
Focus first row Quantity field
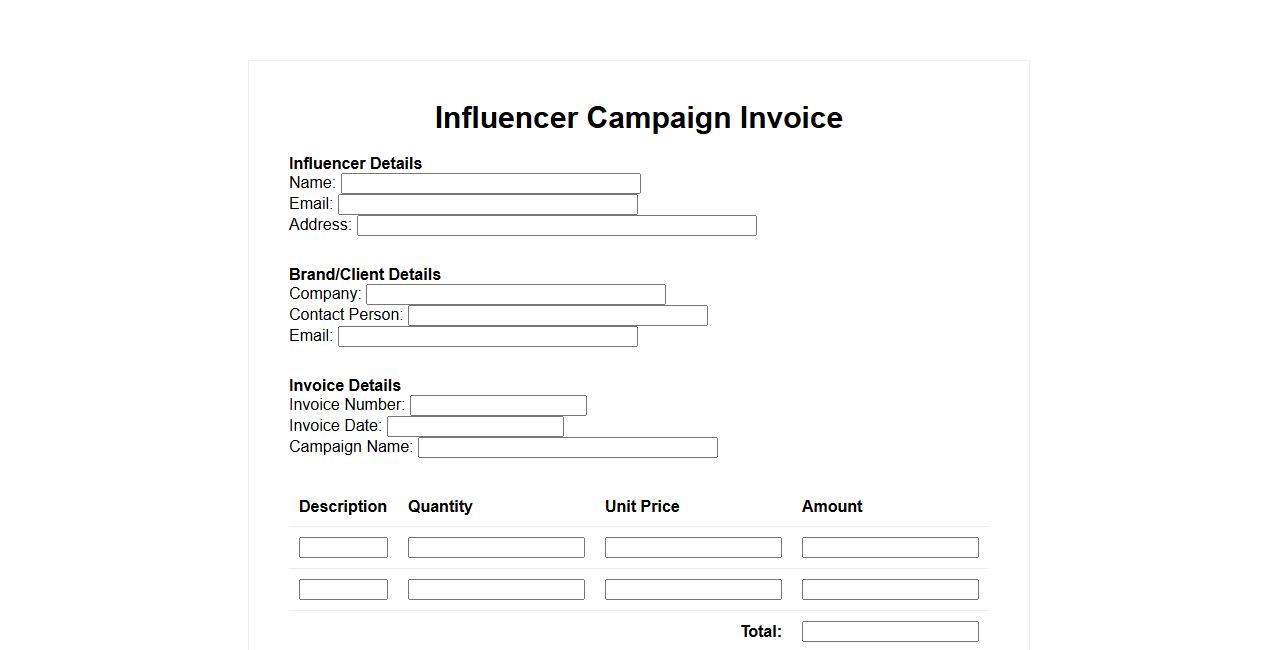coord(496,548)
